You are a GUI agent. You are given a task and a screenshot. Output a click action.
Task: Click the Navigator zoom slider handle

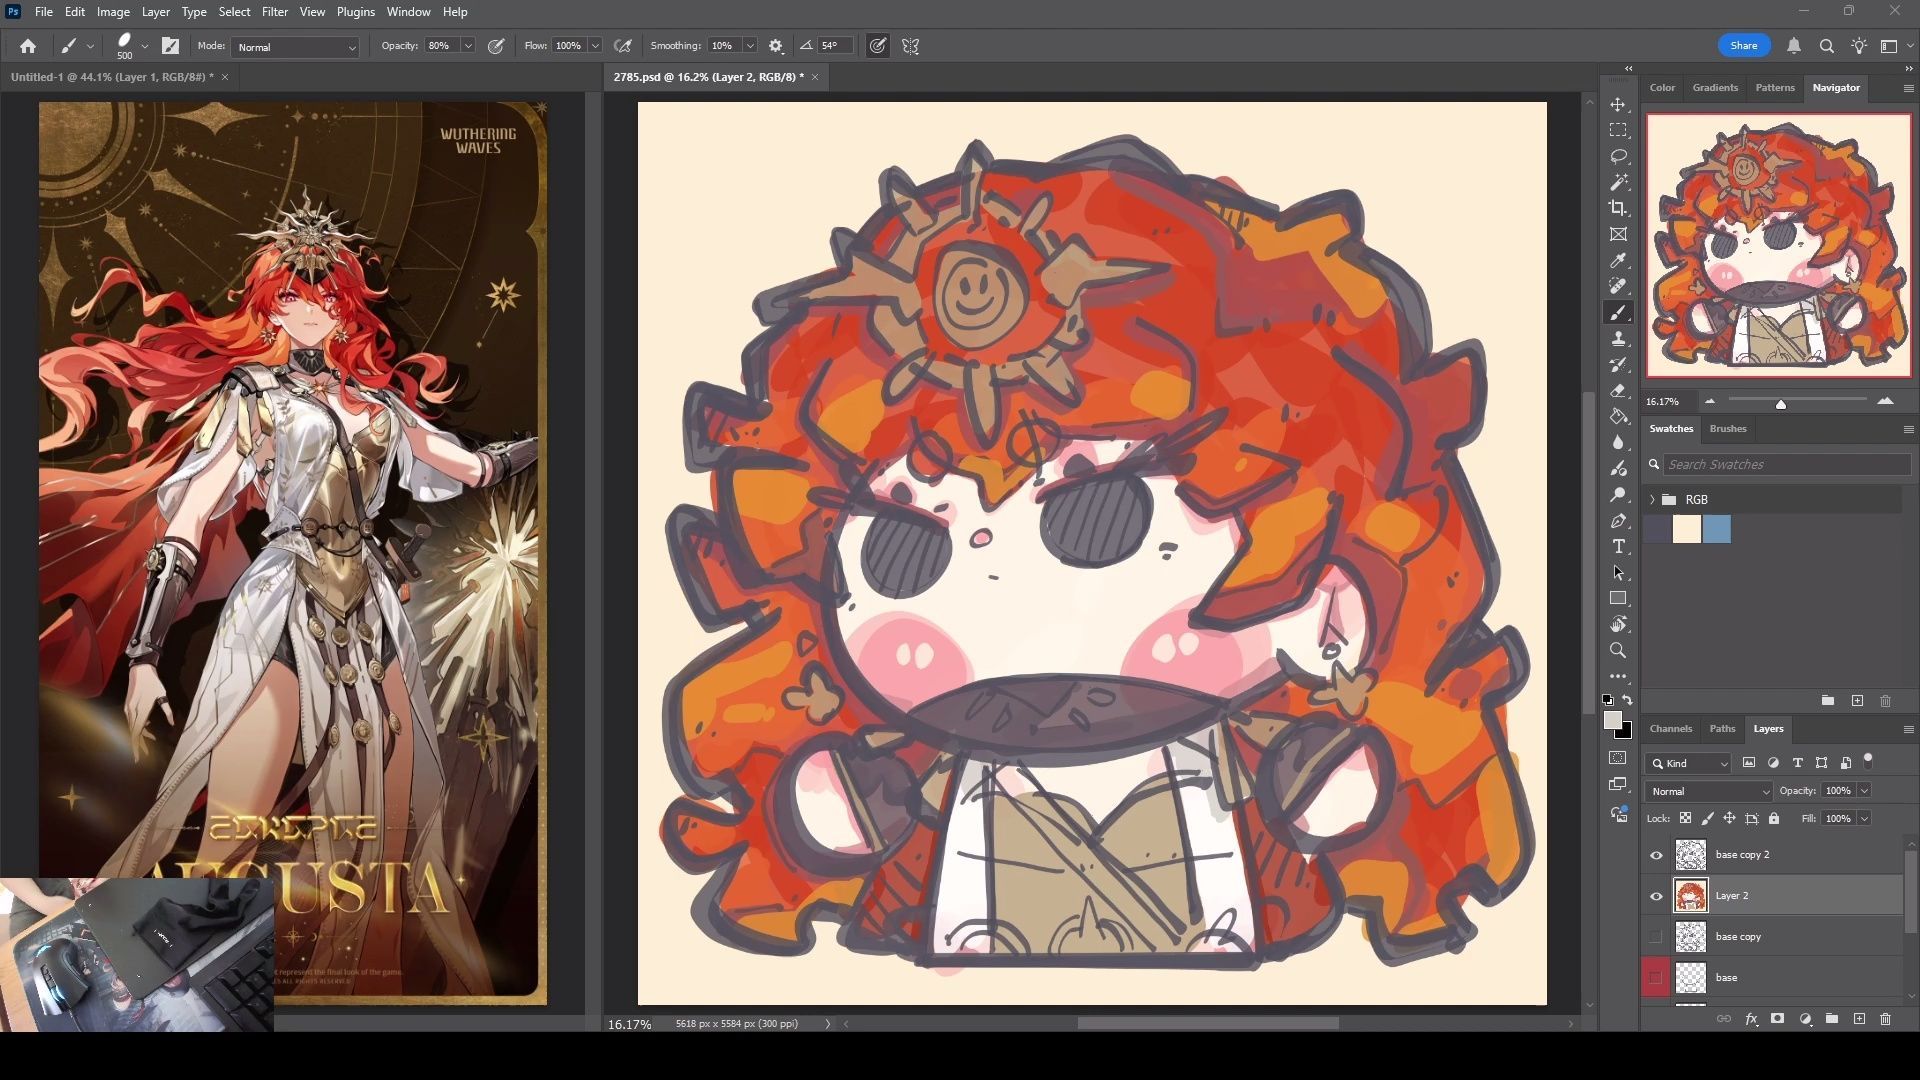1780,404
